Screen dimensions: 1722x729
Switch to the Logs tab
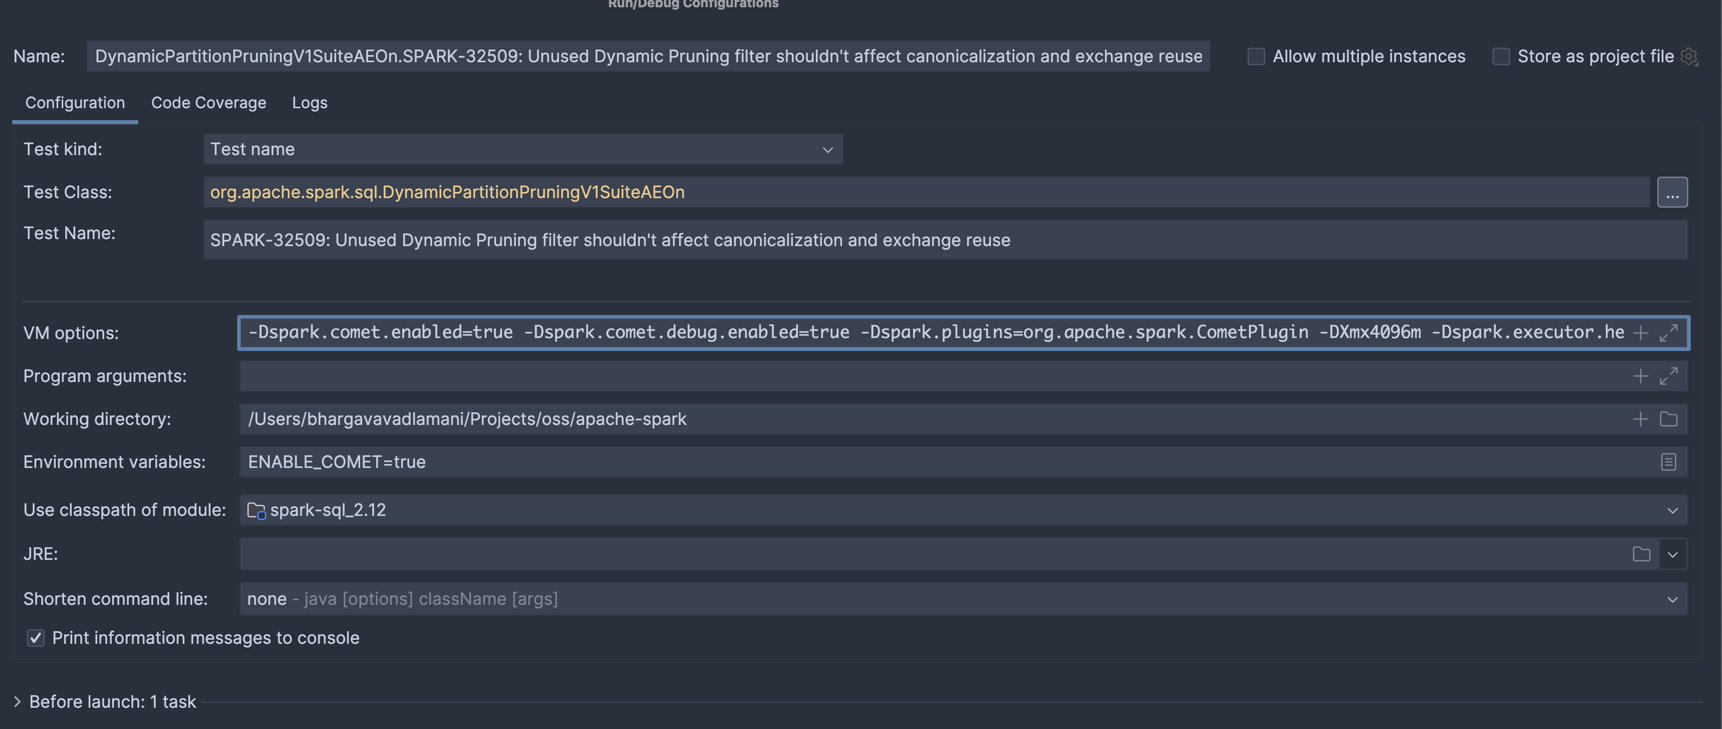click(309, 103)
